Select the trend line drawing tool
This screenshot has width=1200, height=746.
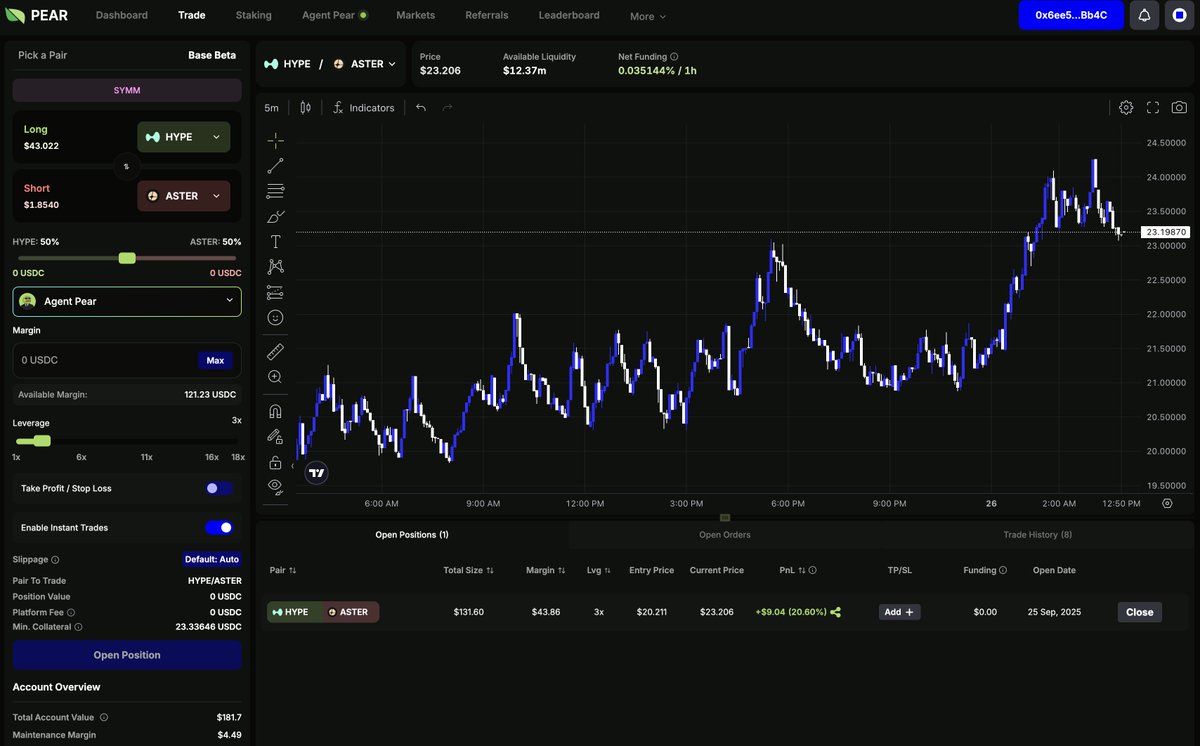click(275, 166)
